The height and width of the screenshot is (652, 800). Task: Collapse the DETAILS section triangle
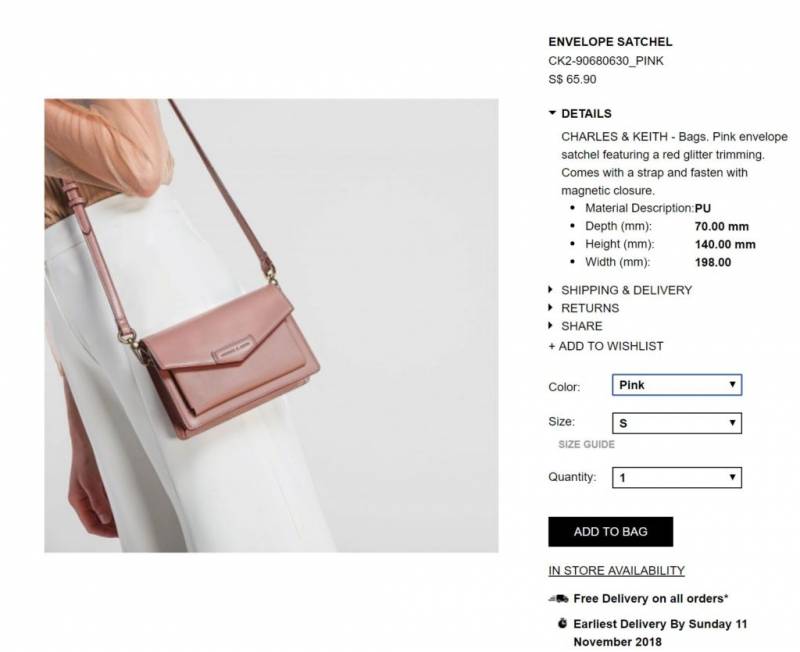[552, 113]
